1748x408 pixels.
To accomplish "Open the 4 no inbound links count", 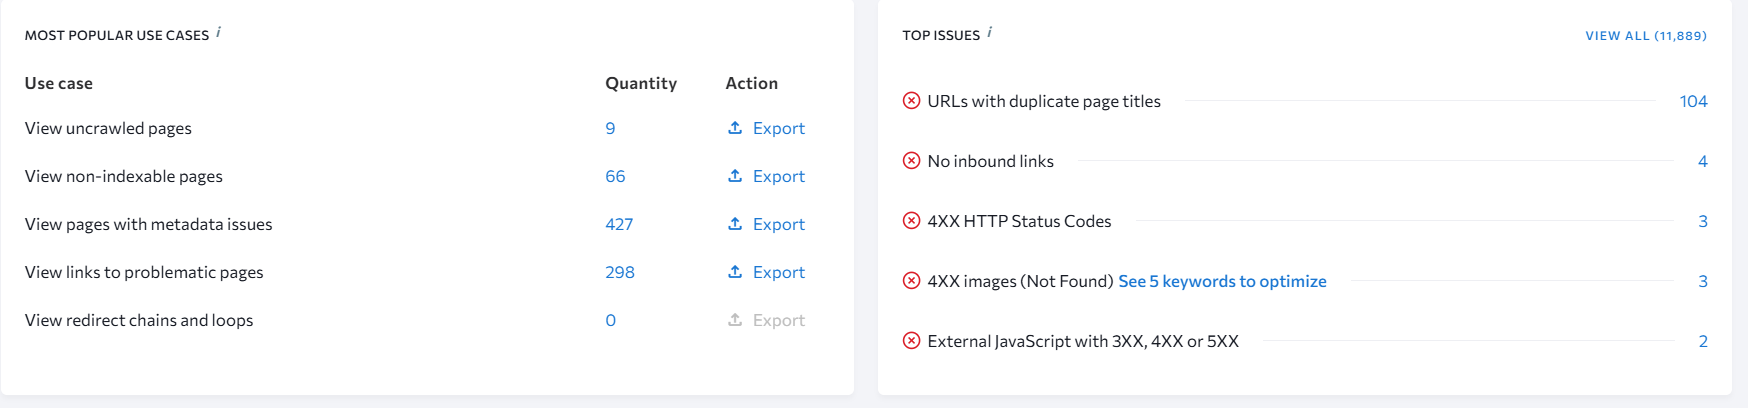I will (1702, 161).
